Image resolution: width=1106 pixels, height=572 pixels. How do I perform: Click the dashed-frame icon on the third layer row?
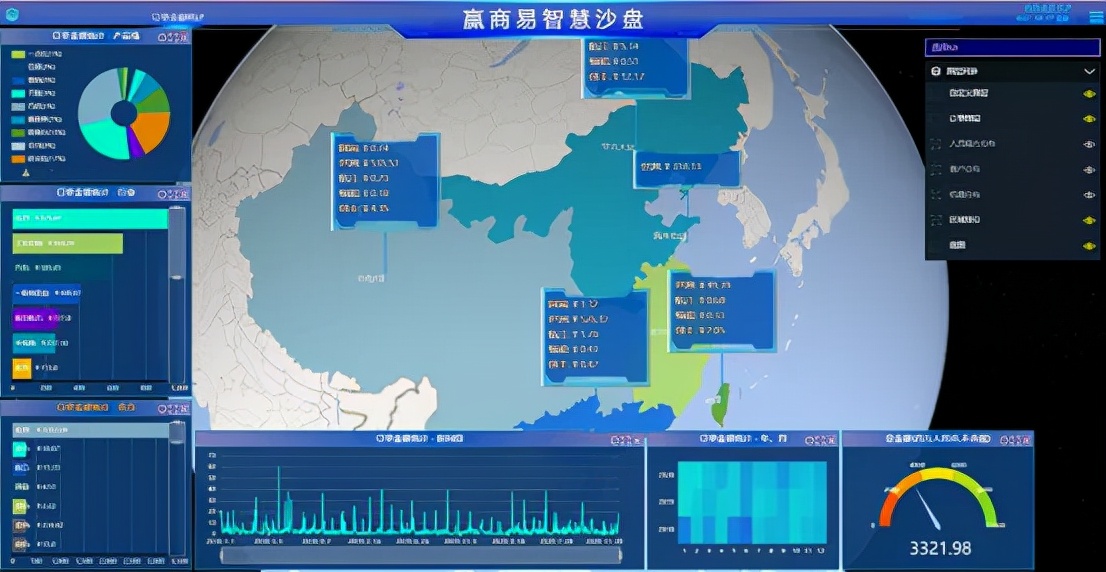coord(936,144)
